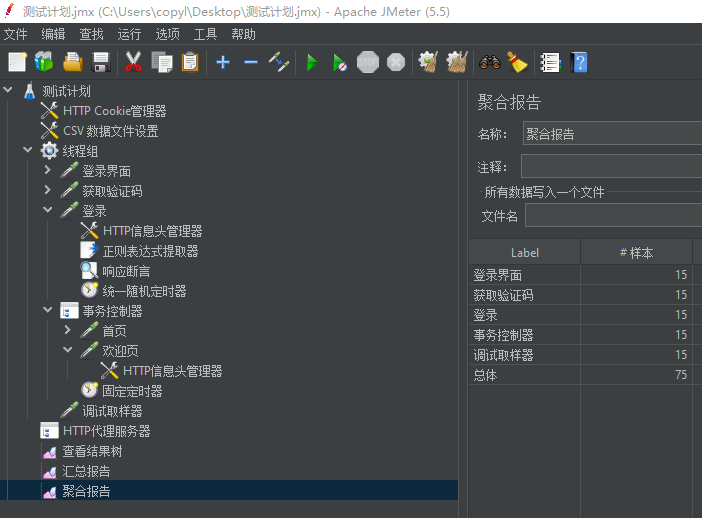Open the 文件 menu
Viewport: 702px width, 518px height.
pos(16,34)
